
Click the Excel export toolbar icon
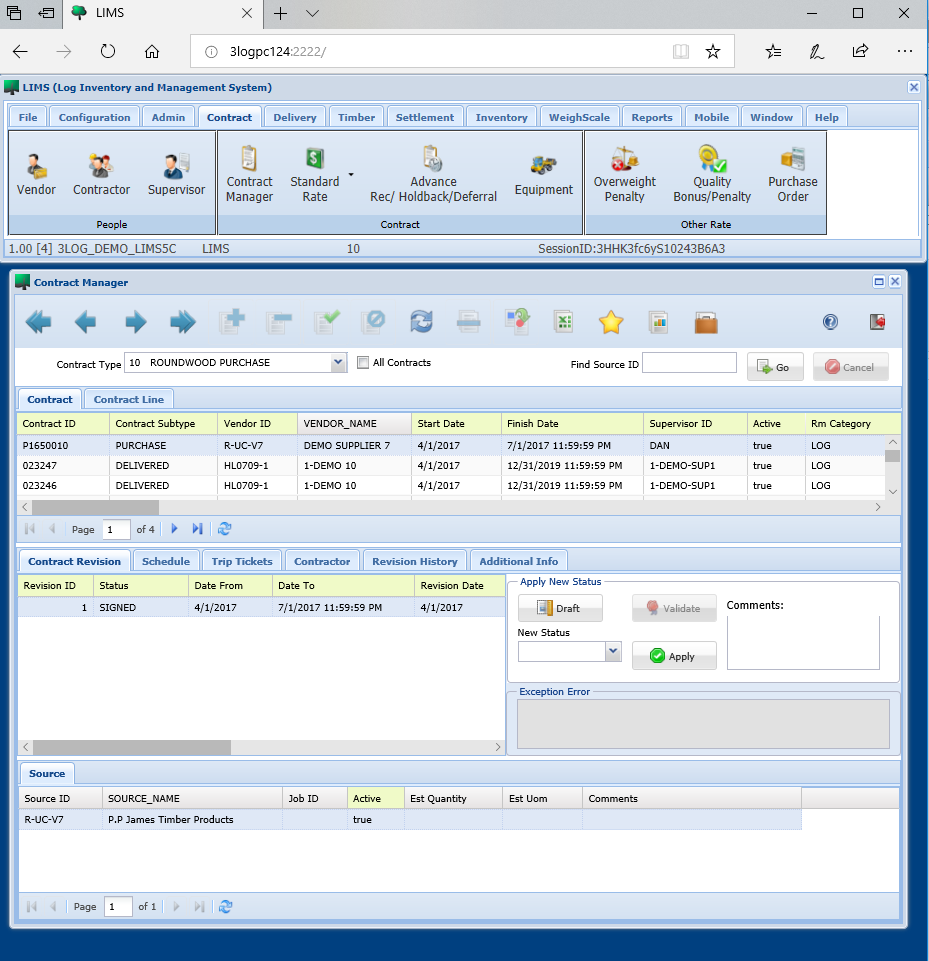click(564, 322)
